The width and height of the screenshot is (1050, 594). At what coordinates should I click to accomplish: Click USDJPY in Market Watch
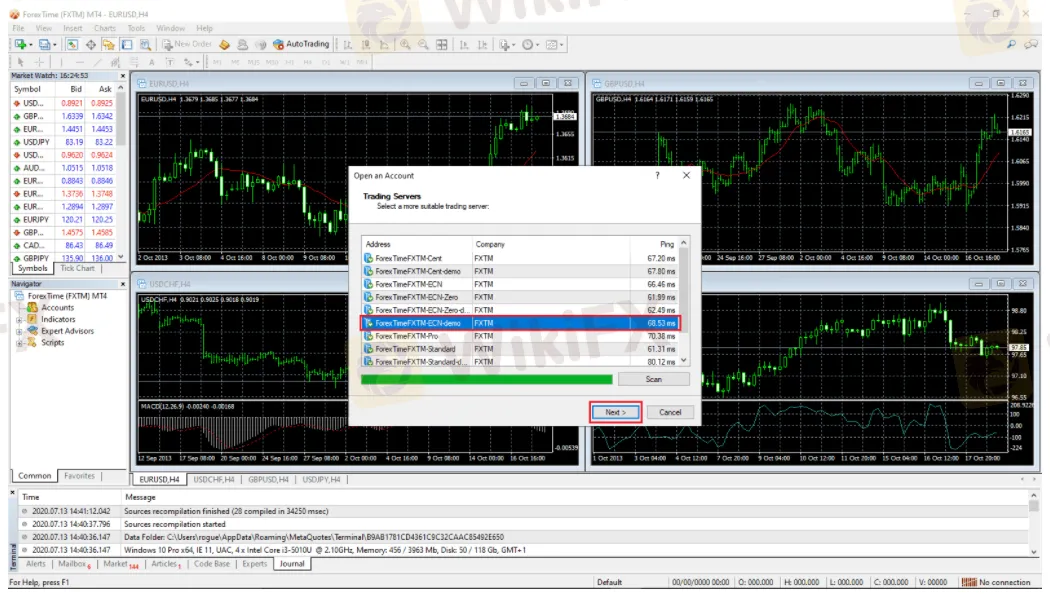click(37, 142)
